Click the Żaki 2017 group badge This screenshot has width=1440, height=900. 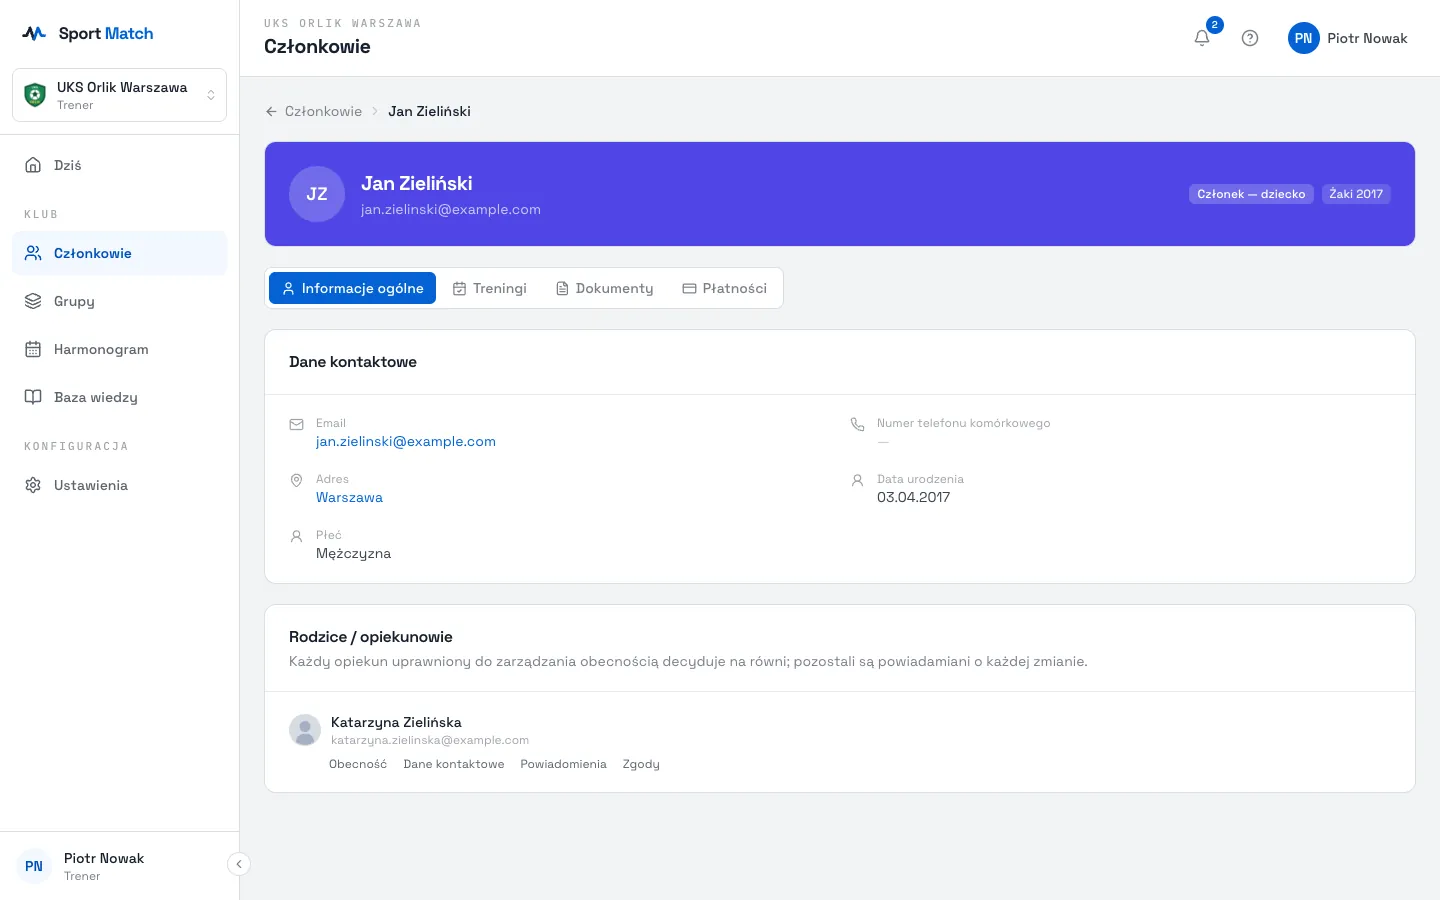[x=1356, y=194]
